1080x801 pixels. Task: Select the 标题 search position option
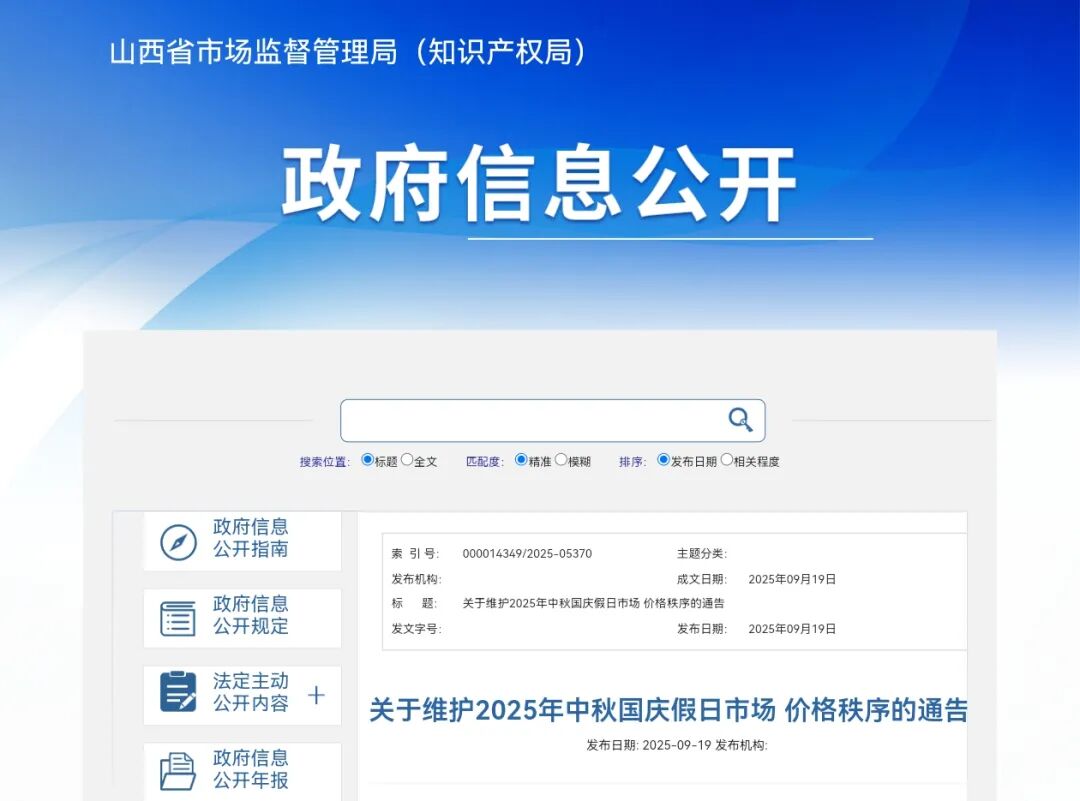[x=369, y=459]
